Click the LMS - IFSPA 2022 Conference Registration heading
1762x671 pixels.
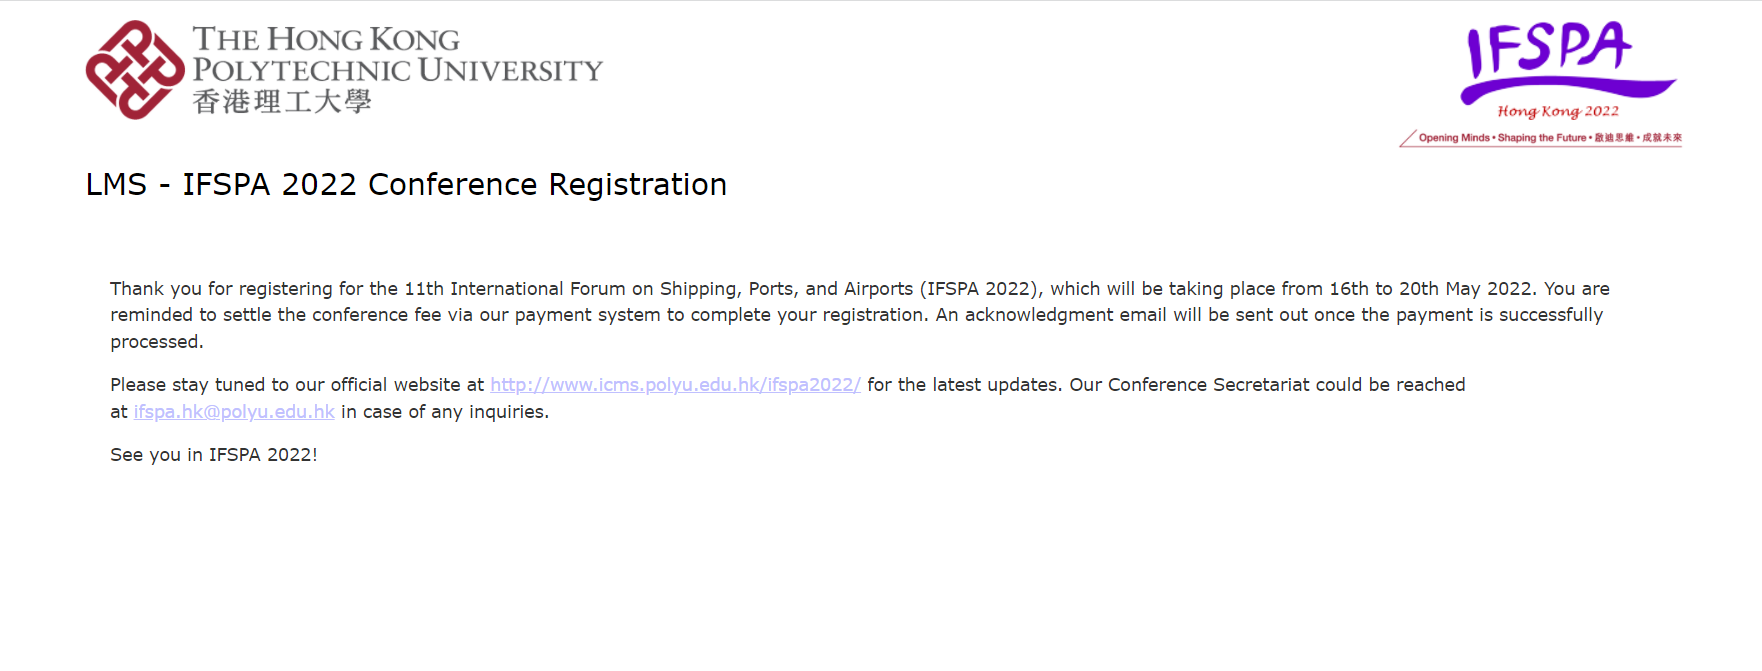tap(406, 185)
